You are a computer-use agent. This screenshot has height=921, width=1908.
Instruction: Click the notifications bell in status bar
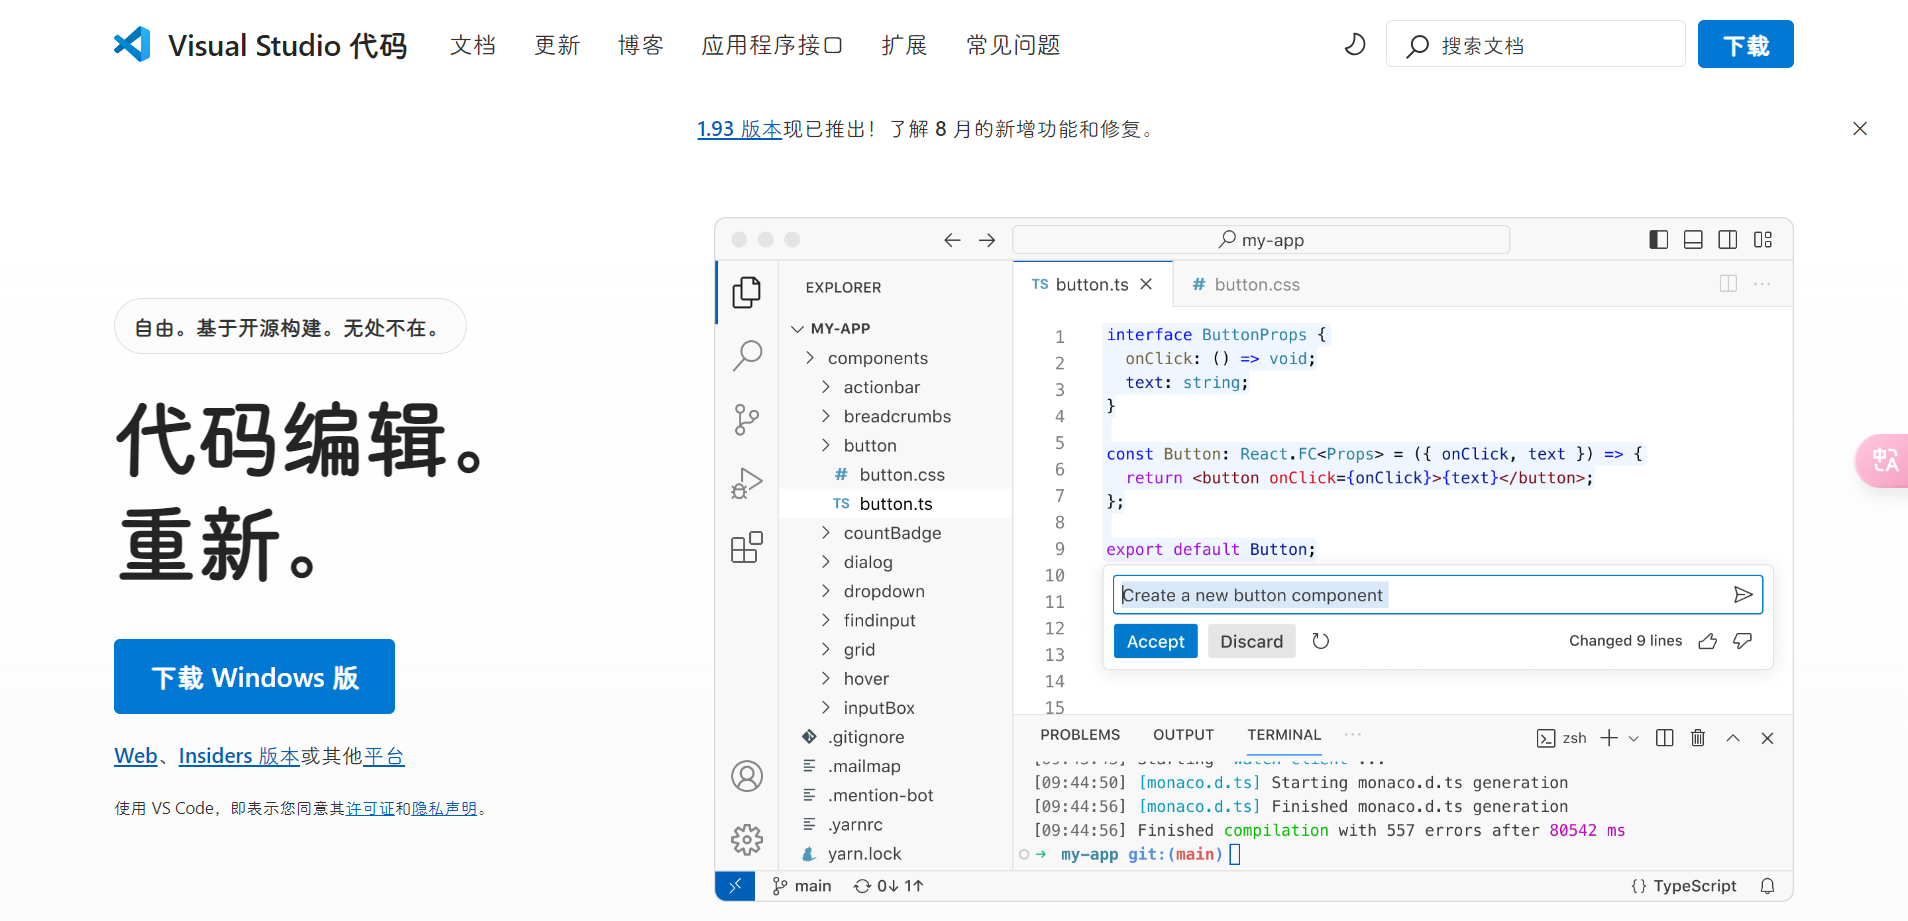(1768, 886)
